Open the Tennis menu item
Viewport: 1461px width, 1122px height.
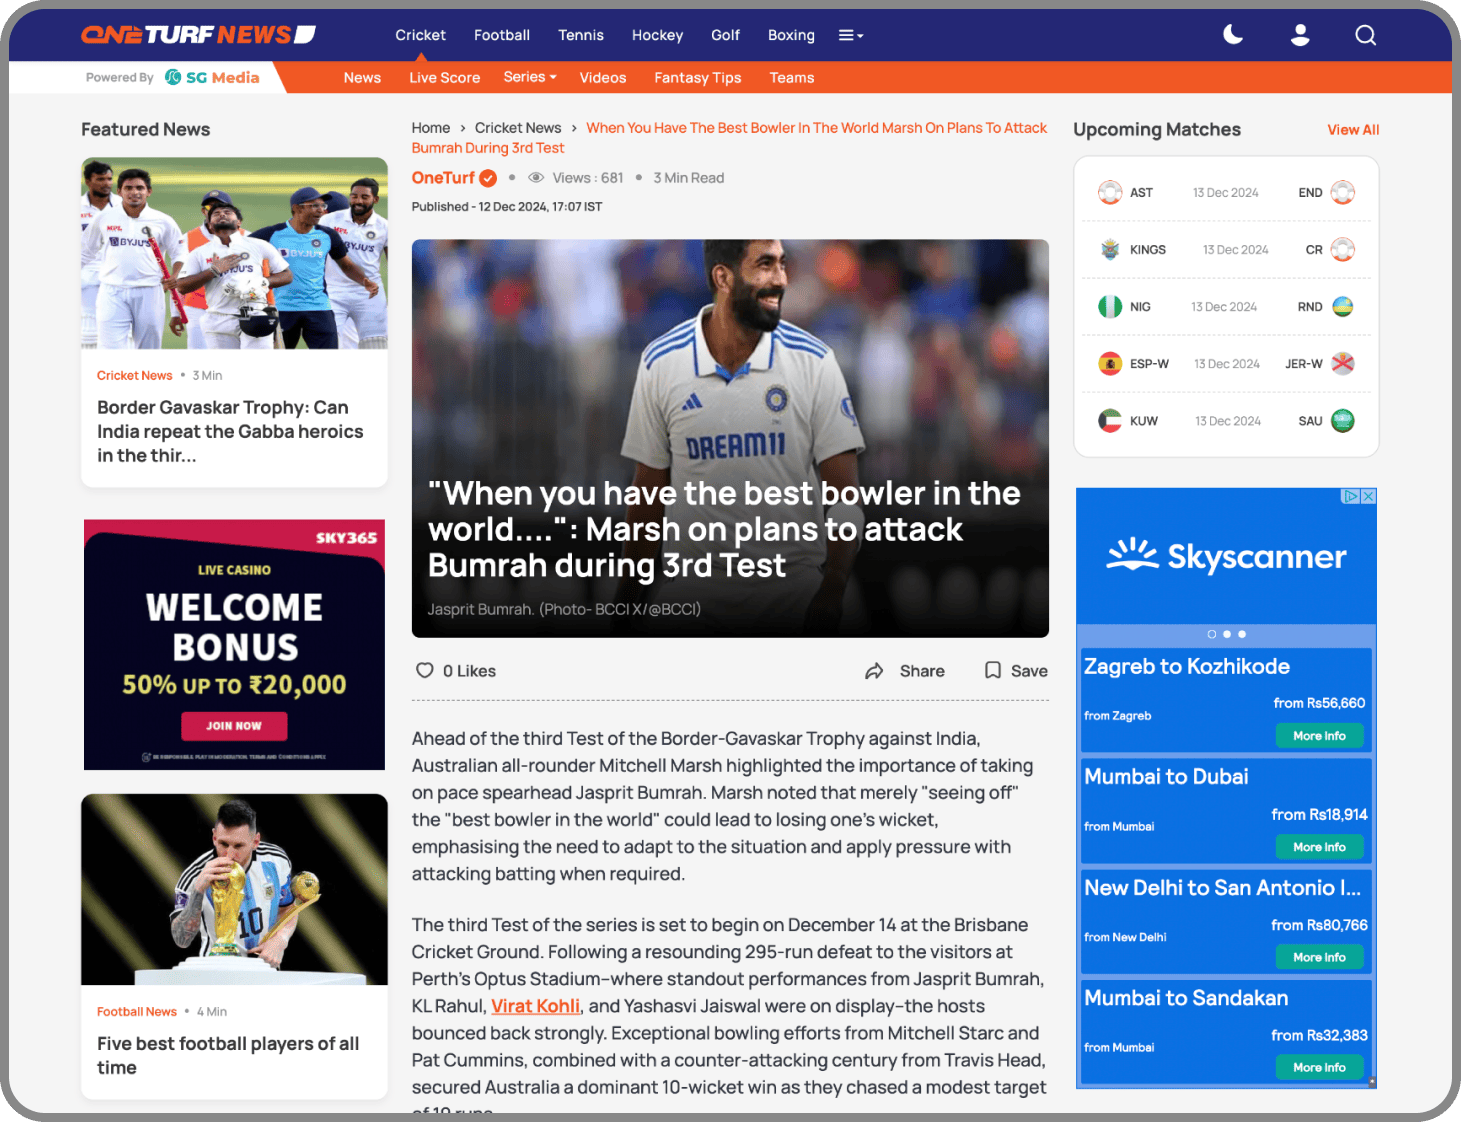pyautogui.click(x=581, y=35)
